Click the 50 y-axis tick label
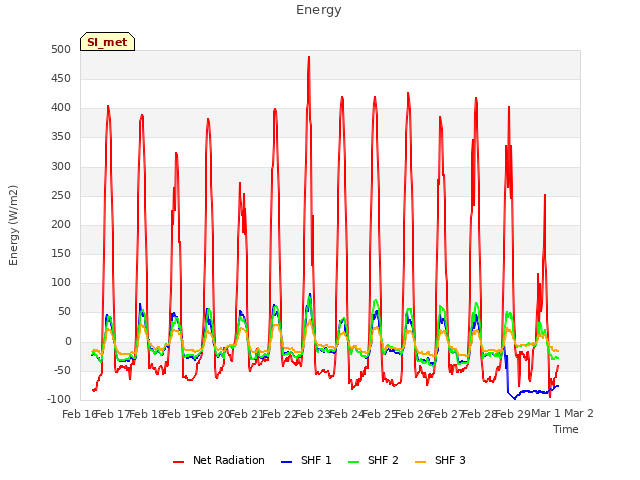640x480 pixels. pos(64,312)
